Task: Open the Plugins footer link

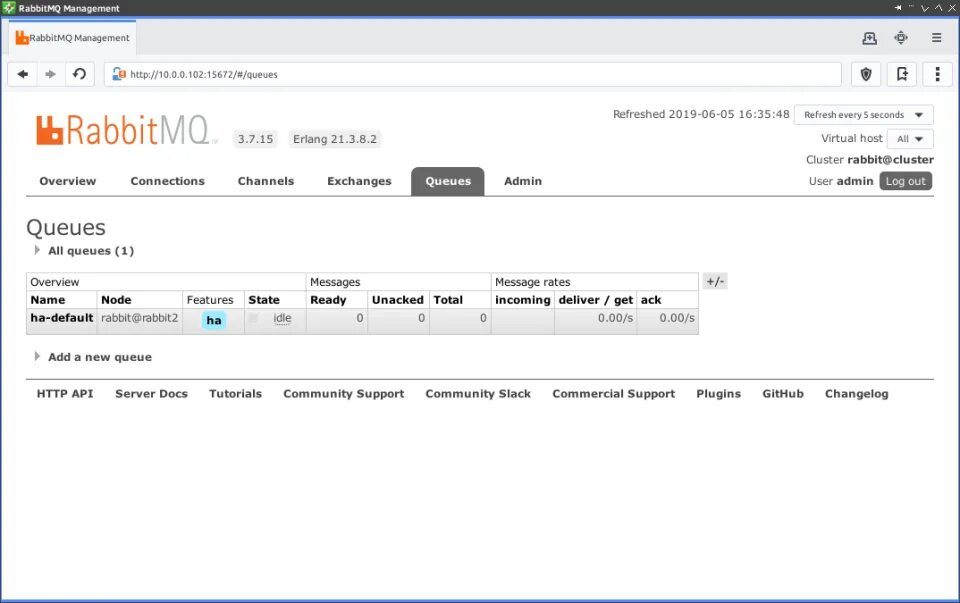Action: [718, 394]
